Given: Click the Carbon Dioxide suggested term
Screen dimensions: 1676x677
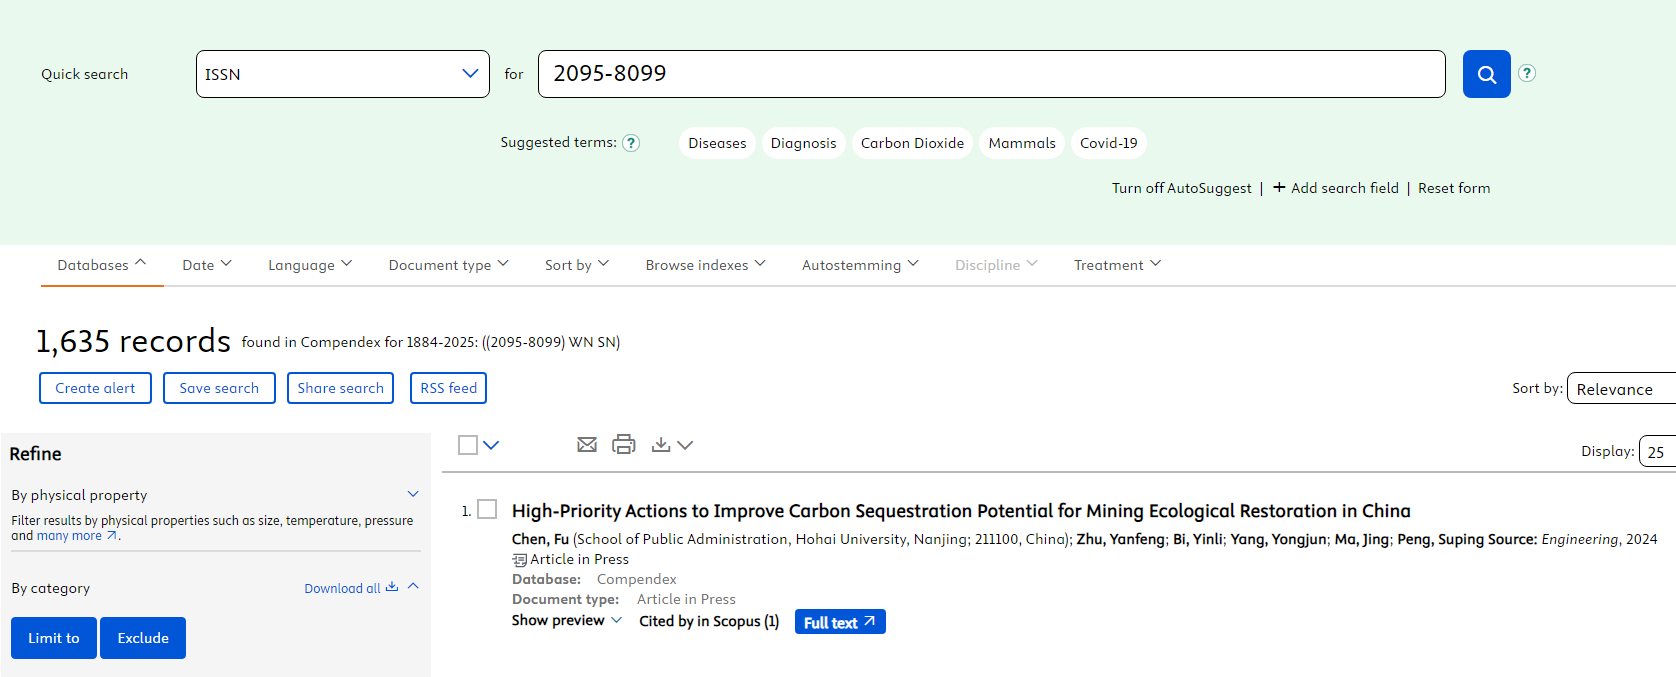Looking at the screenshot, I should (912, 143).
